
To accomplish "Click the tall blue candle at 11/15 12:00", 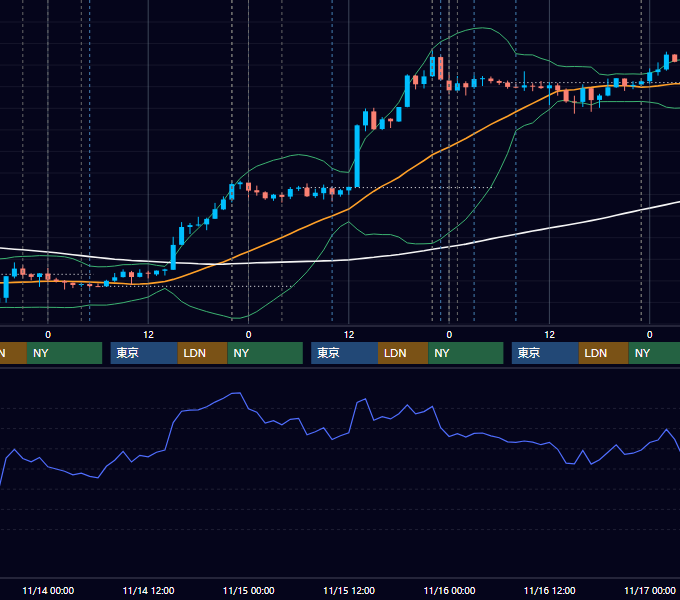I will pyautogui.click(x=357, y=156).
